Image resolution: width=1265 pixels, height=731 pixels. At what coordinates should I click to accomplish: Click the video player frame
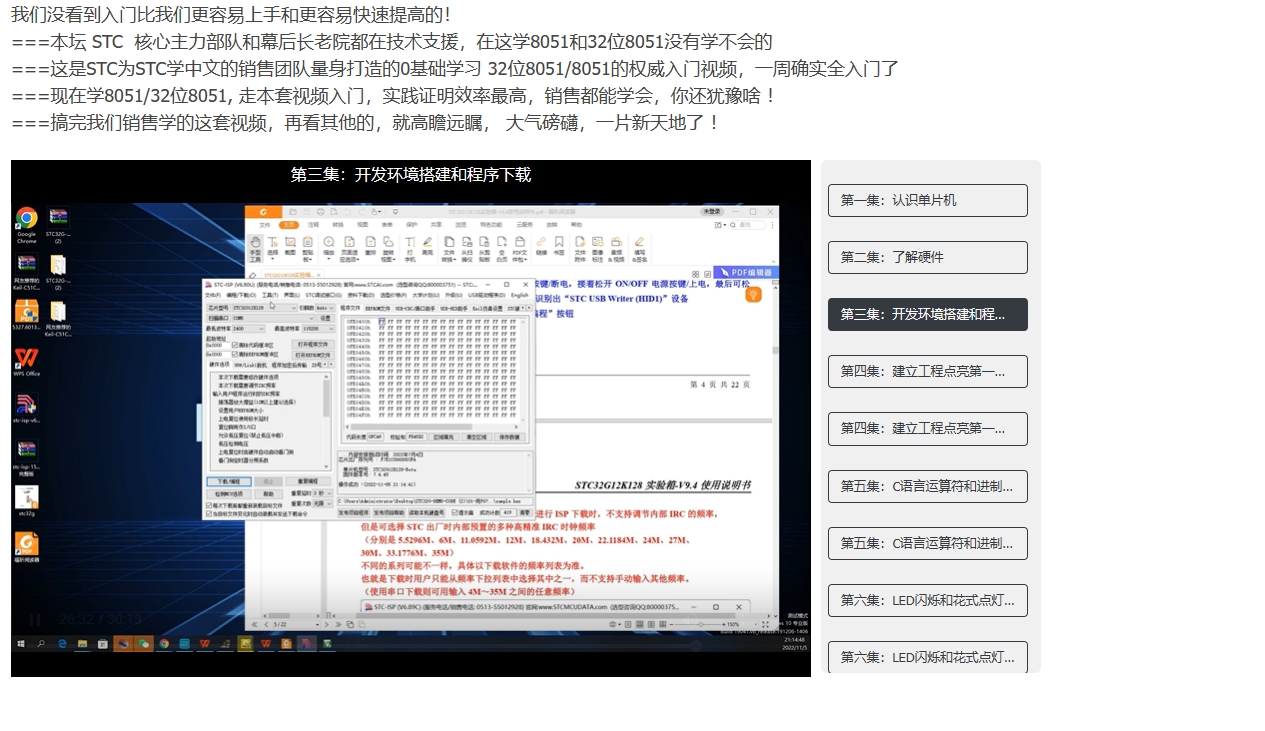[410, 418]
